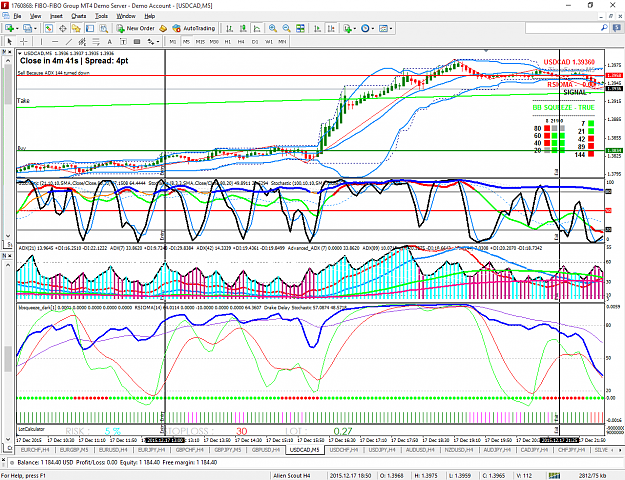Viewport: 625px width, 480px height.
Task: Select the trendline tool
Action: tap(69, 41)
